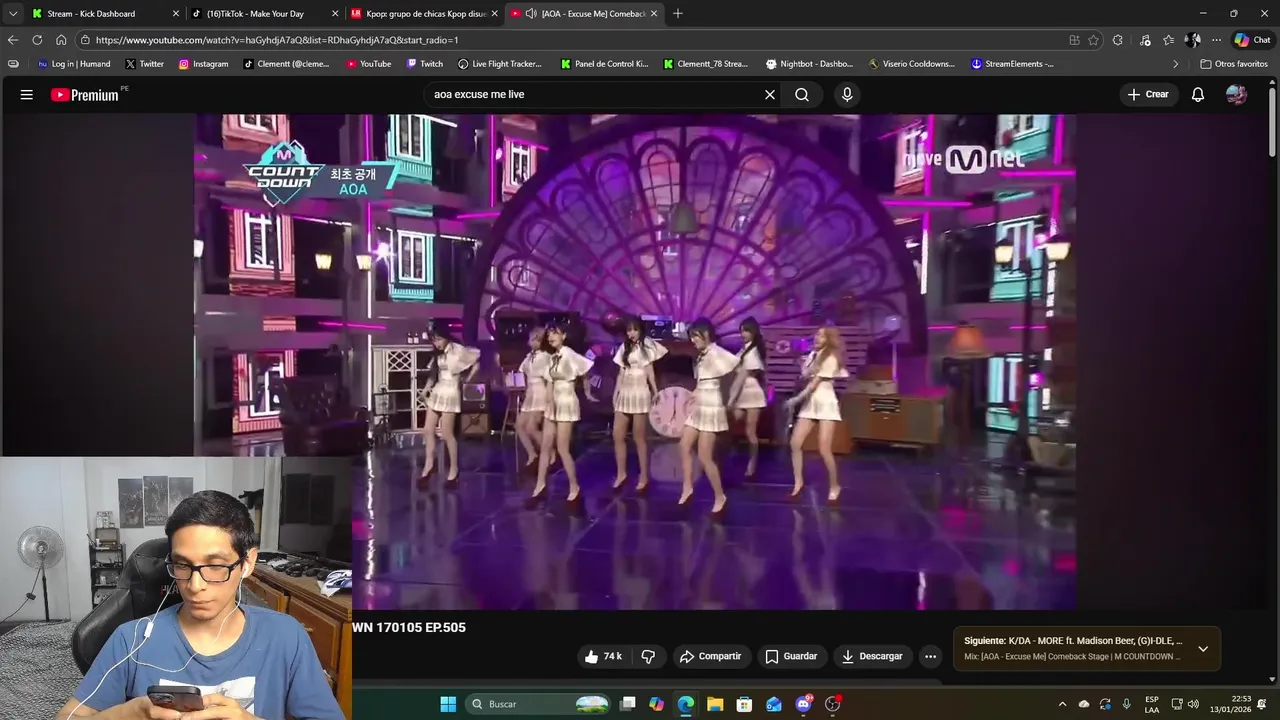Open the Otros favoritos folder
This screenshot has width=1280, height=720.
coord(1234,64)
